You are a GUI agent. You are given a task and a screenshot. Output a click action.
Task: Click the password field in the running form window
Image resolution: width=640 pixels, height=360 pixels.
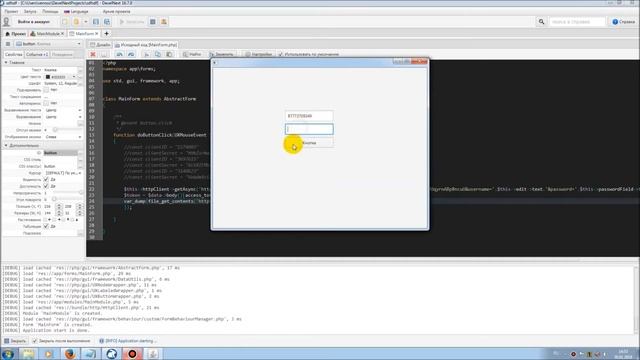[309, 129]
